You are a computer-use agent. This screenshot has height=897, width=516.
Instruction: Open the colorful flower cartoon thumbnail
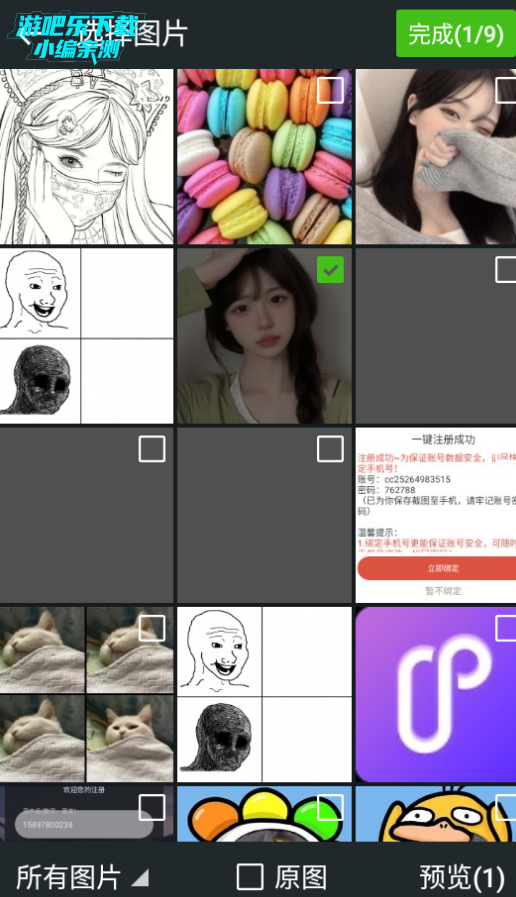point(264,813)
